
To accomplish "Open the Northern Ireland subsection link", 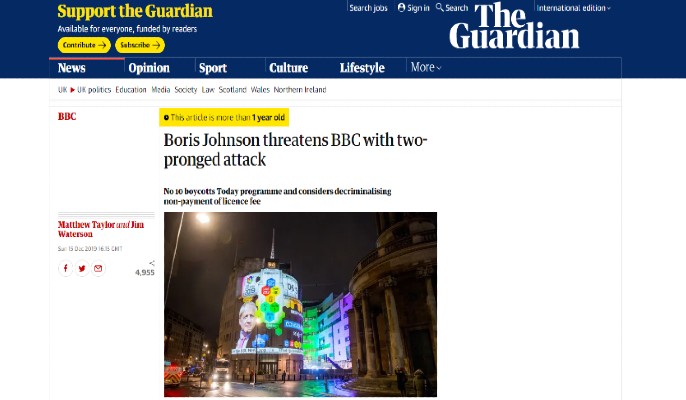I will [x=300, y=90].
